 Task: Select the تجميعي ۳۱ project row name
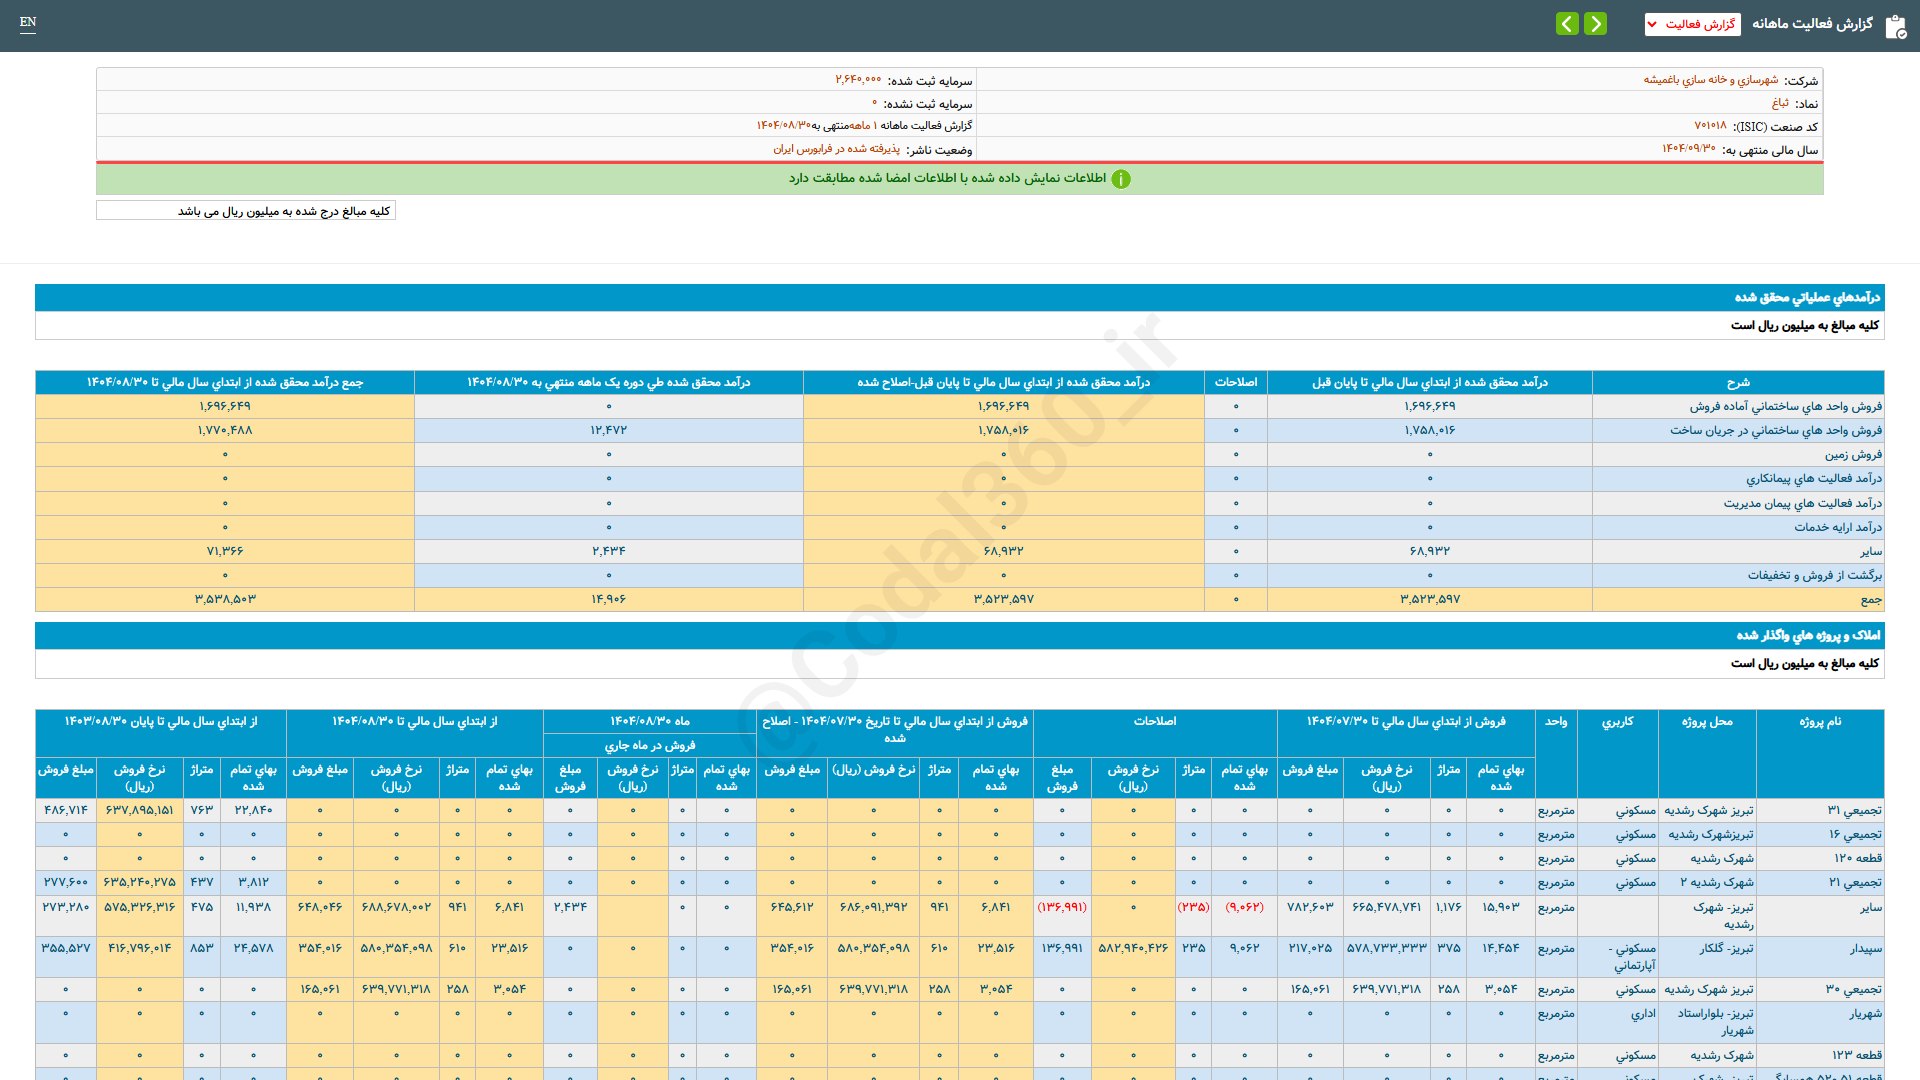click(x=1855, y=810)
